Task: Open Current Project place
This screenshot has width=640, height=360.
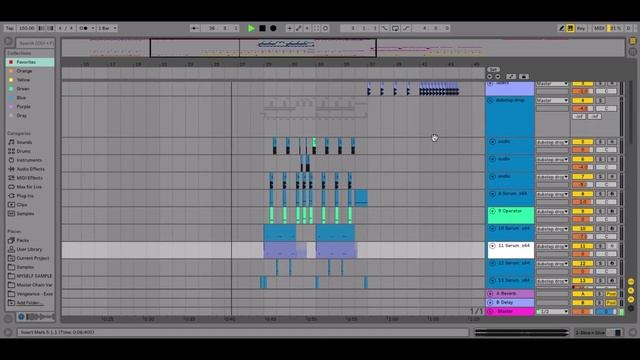Action: (x=30, y=258)
